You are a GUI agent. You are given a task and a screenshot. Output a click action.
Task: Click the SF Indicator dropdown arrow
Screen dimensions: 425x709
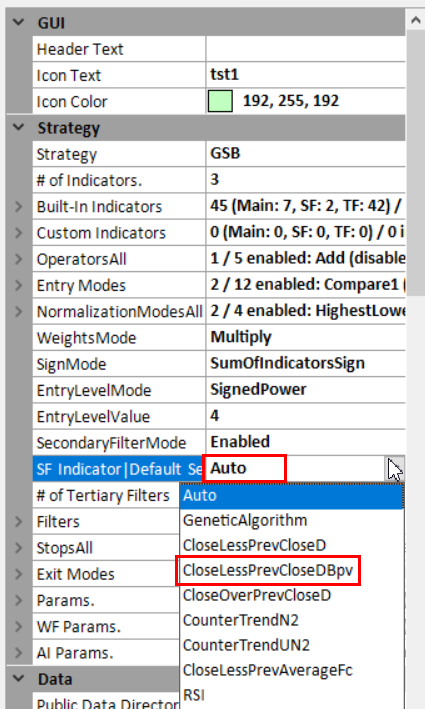(x=395, y=469)
